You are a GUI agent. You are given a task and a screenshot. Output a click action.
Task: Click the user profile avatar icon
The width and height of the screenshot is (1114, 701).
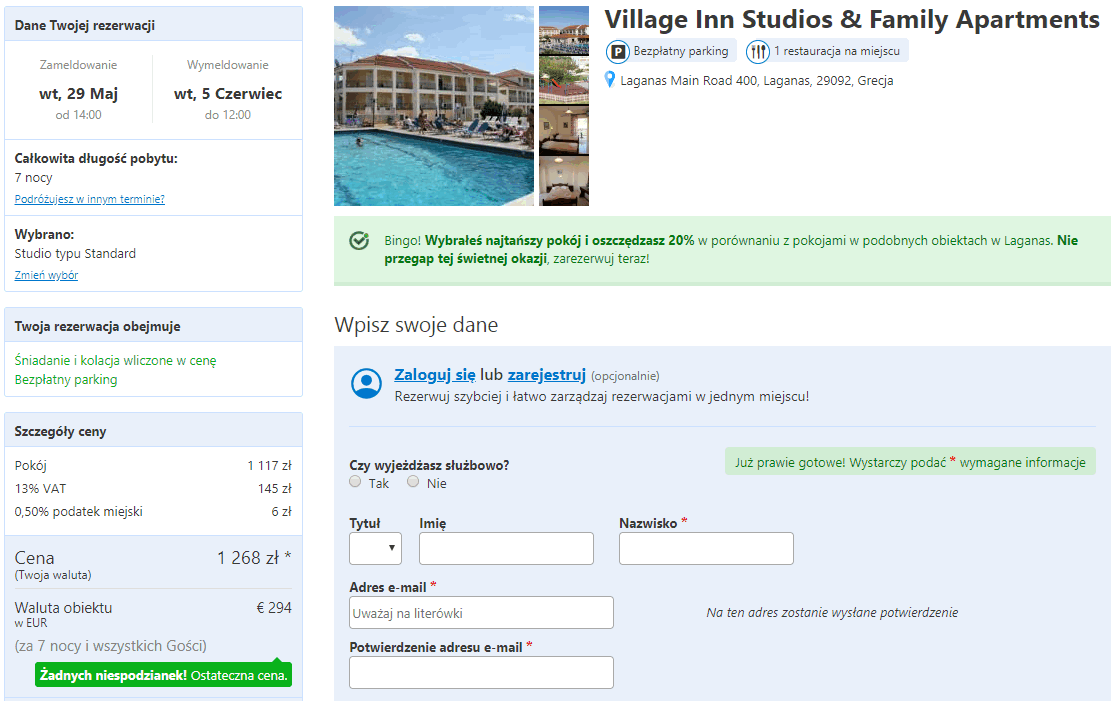(x=367, y=384)
